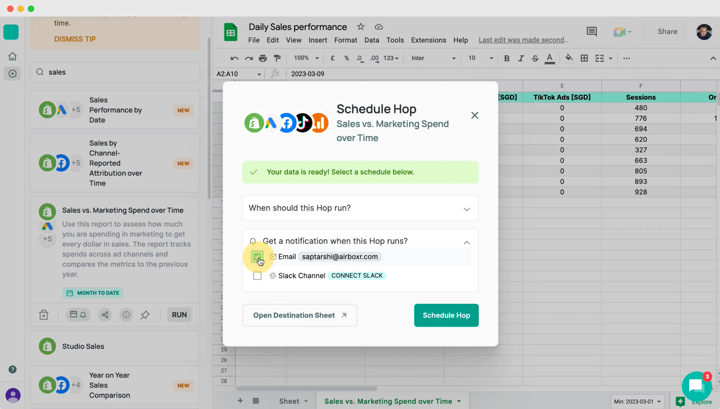Open the Data menu

372,40
